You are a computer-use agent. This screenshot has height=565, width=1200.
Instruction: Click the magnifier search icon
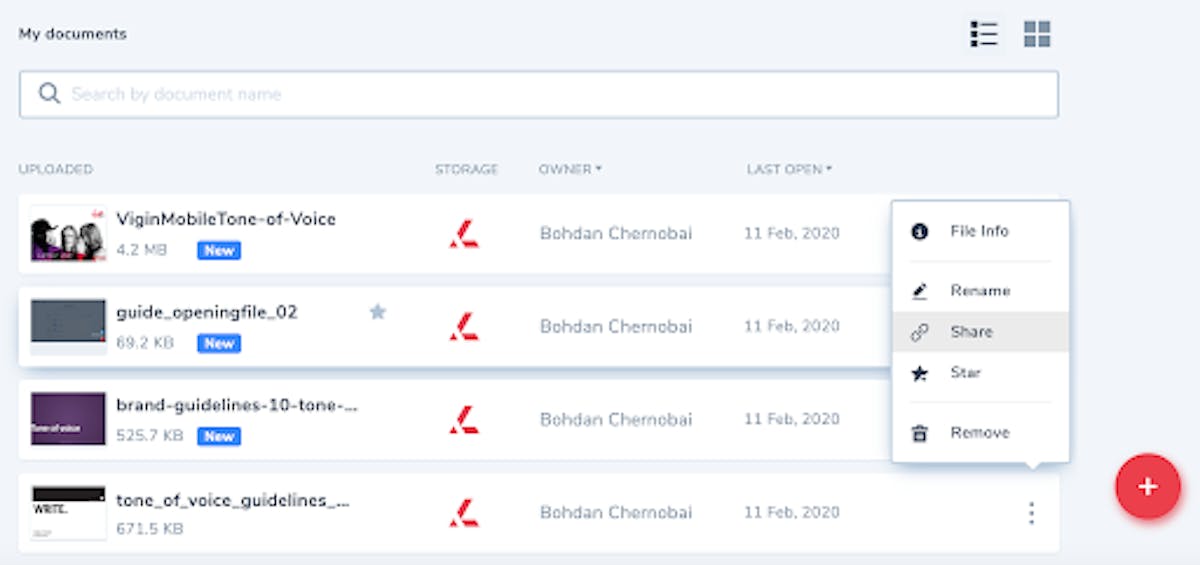[49, 94]
